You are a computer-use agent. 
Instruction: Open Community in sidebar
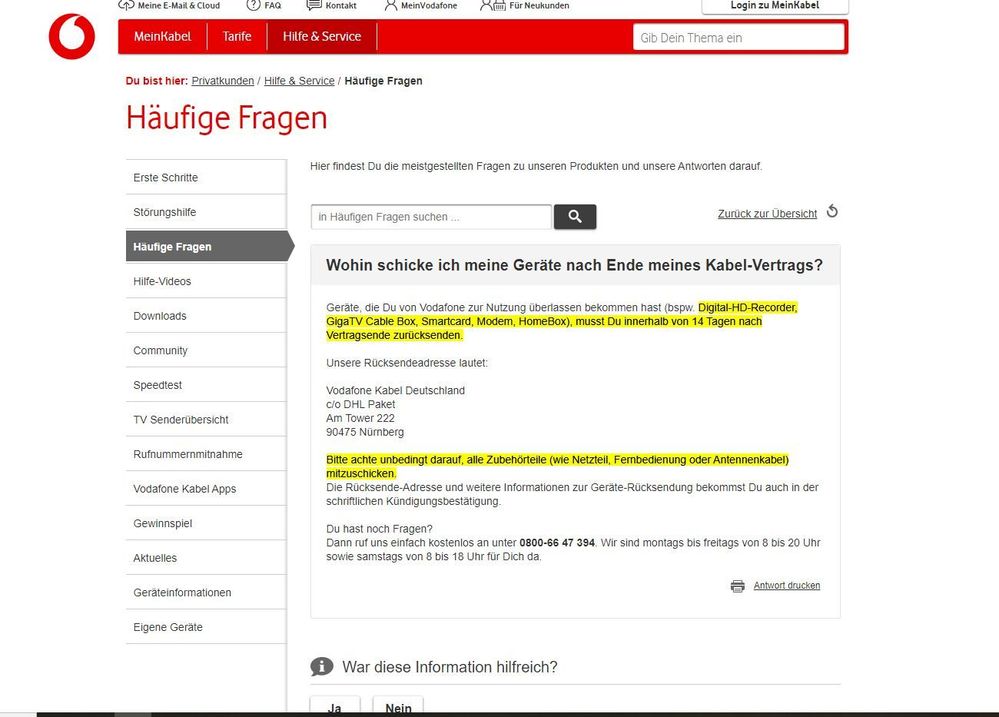[206, 350]
